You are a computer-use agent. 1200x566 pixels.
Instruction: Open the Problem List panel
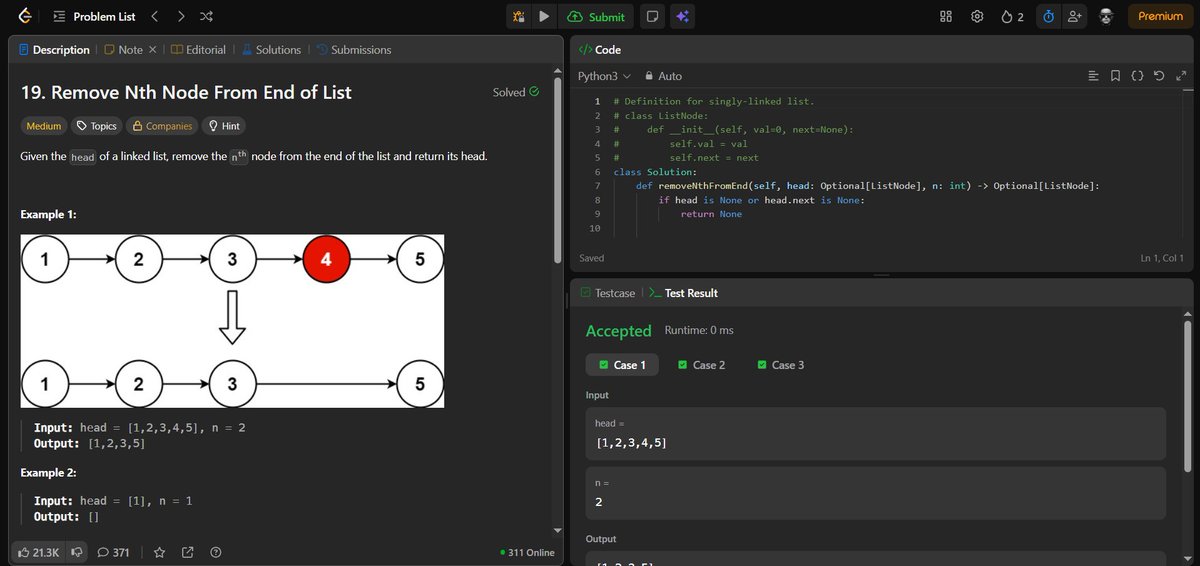[x=93, y=17]
